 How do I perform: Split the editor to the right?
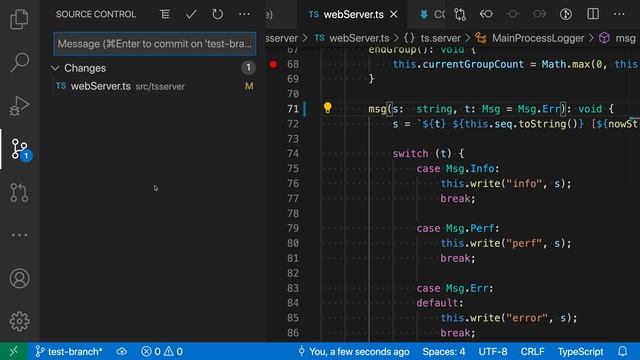tap(593, 14)
